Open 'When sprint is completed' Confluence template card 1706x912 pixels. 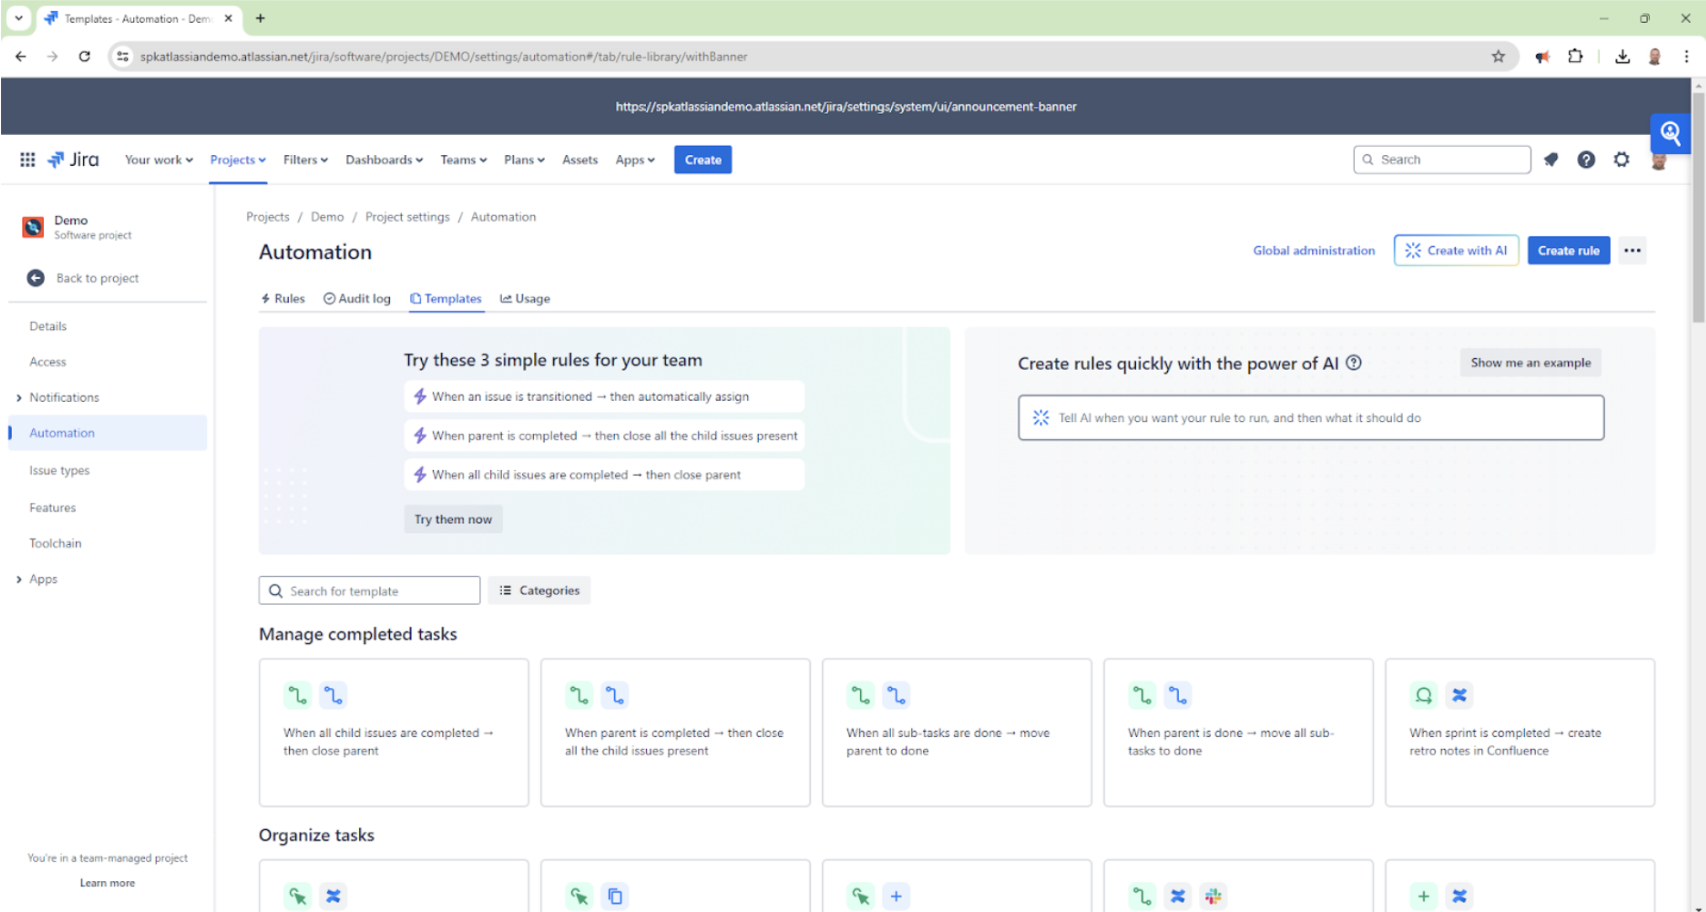pyautogui.click(x=1520, y=733)
